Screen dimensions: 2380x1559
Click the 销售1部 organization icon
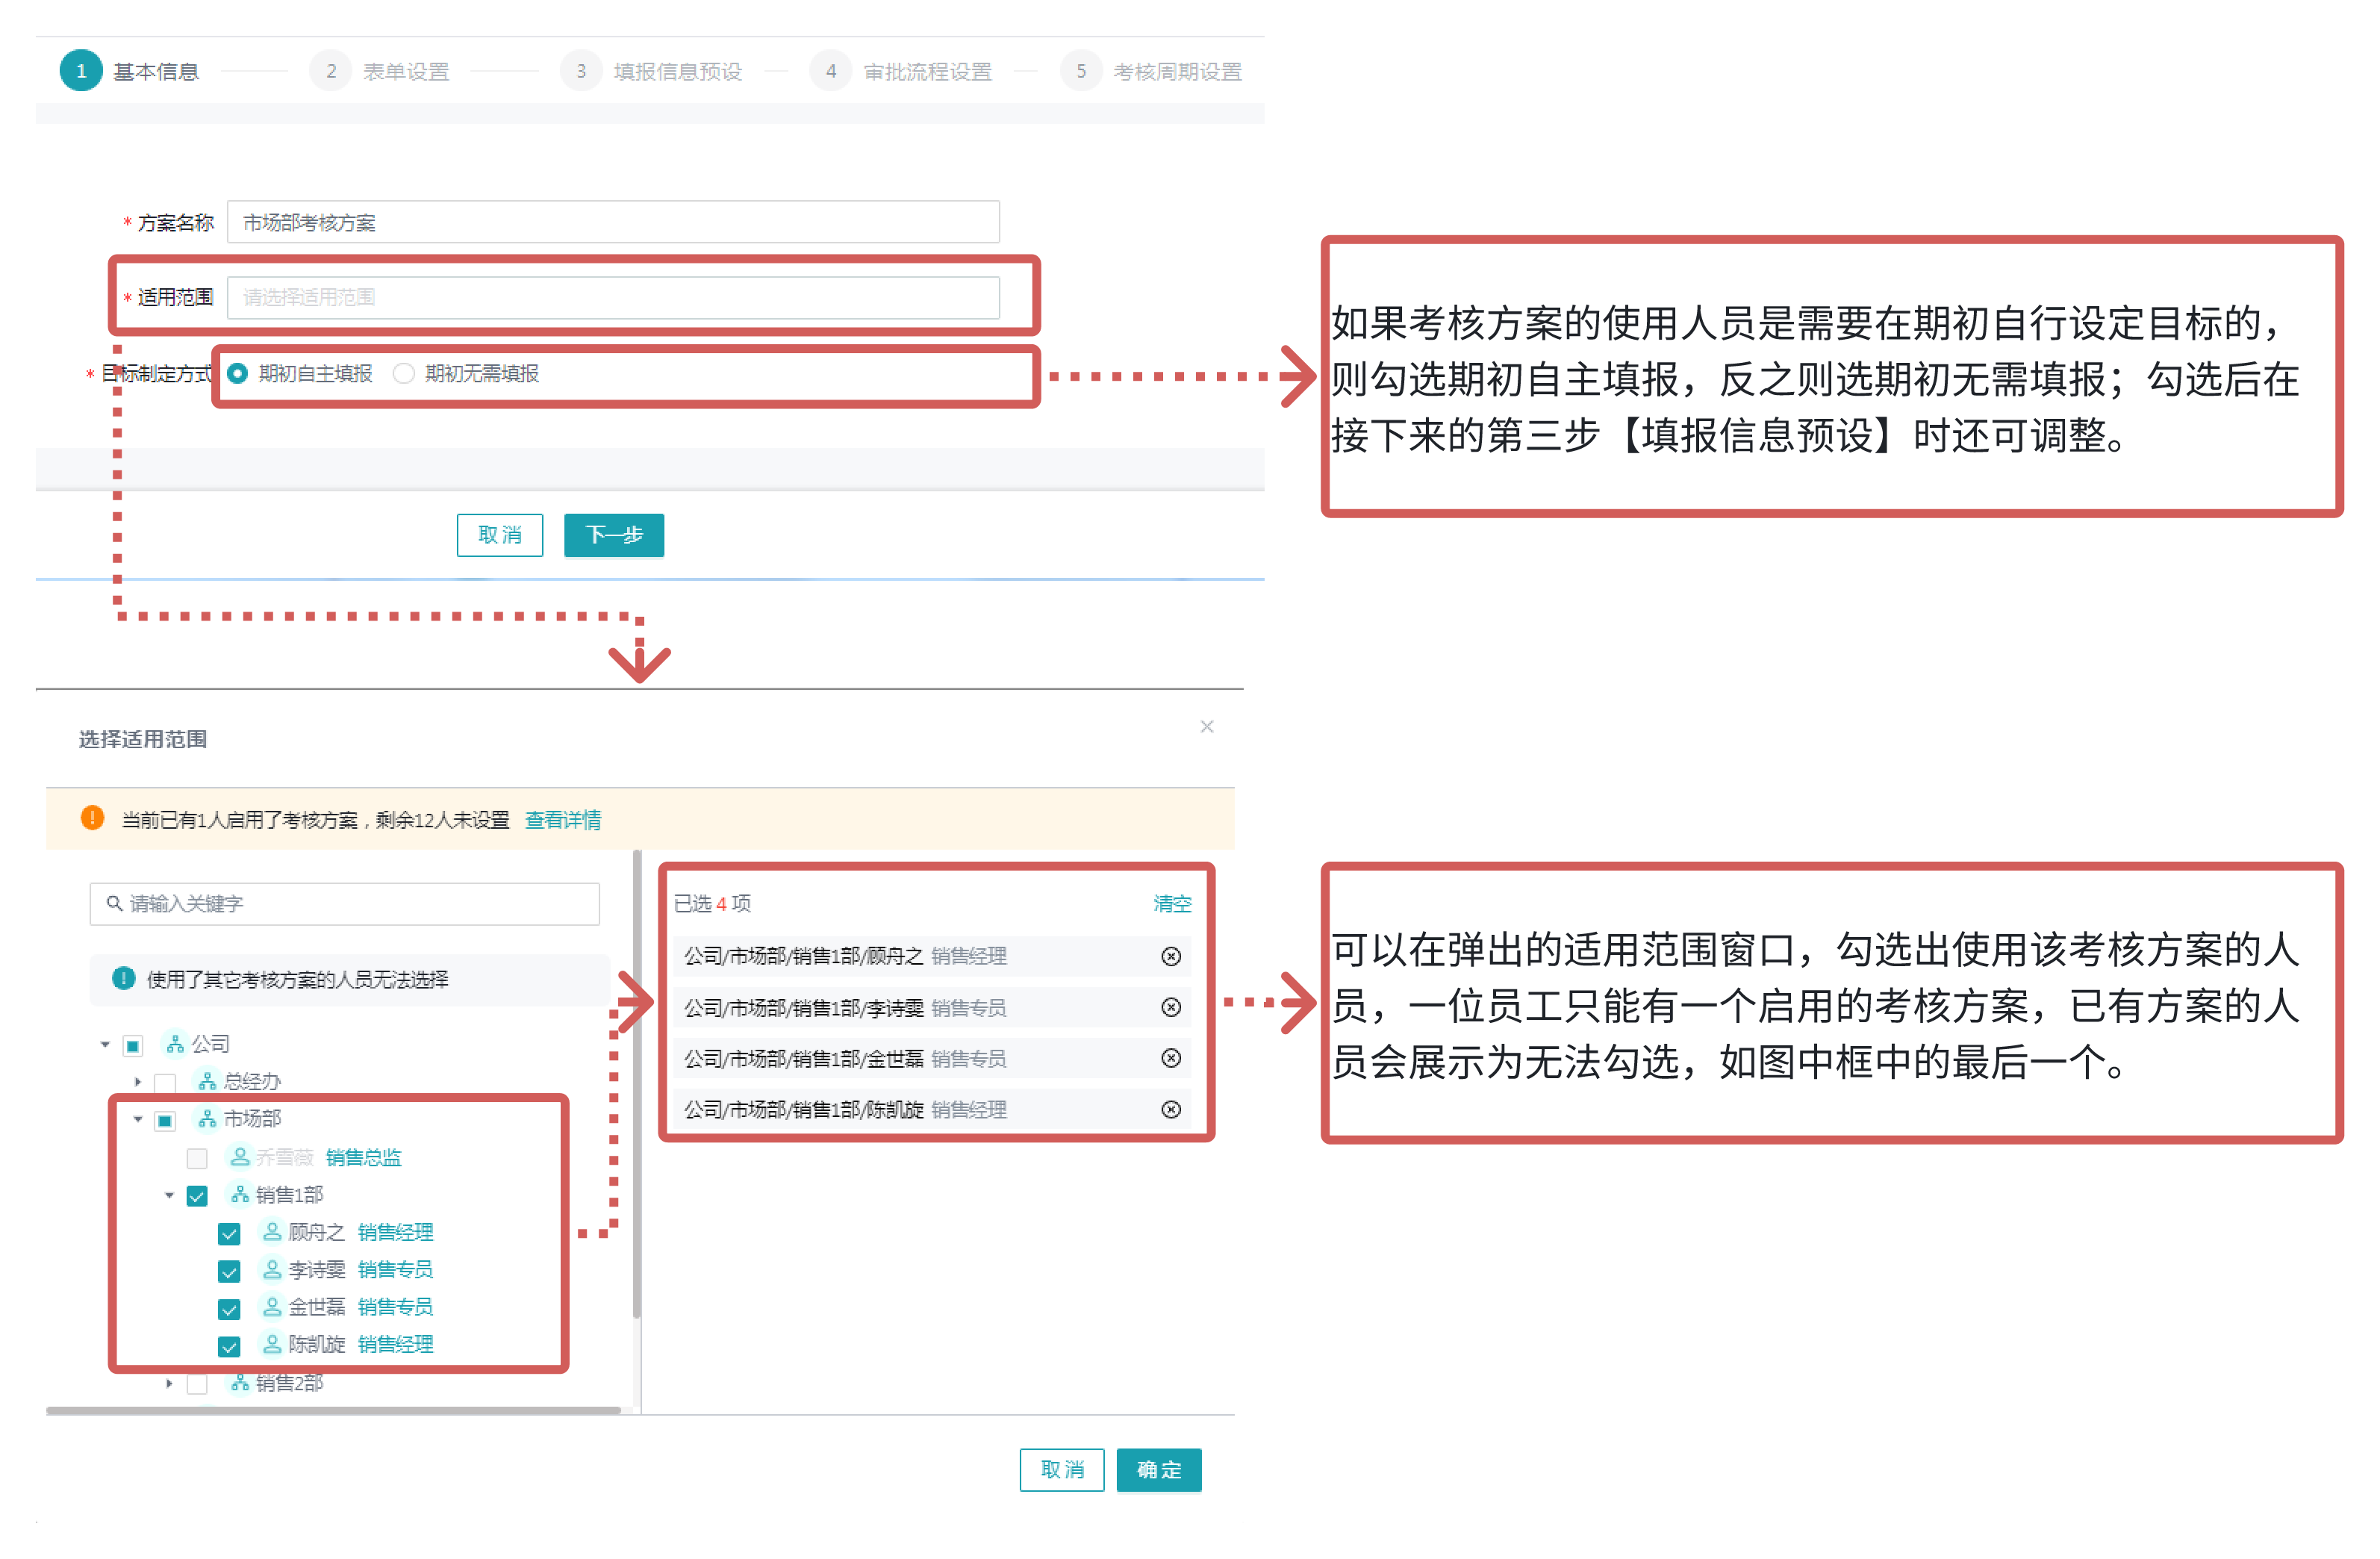240,1195
